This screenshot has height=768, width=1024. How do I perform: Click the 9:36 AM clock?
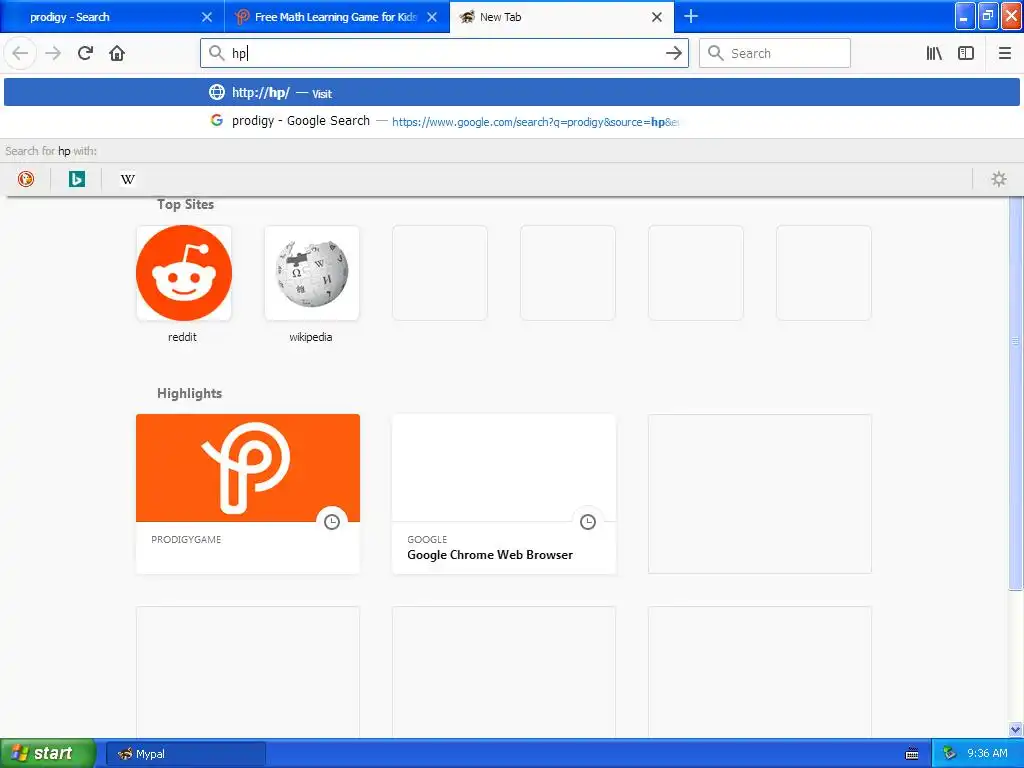point(987,754)
